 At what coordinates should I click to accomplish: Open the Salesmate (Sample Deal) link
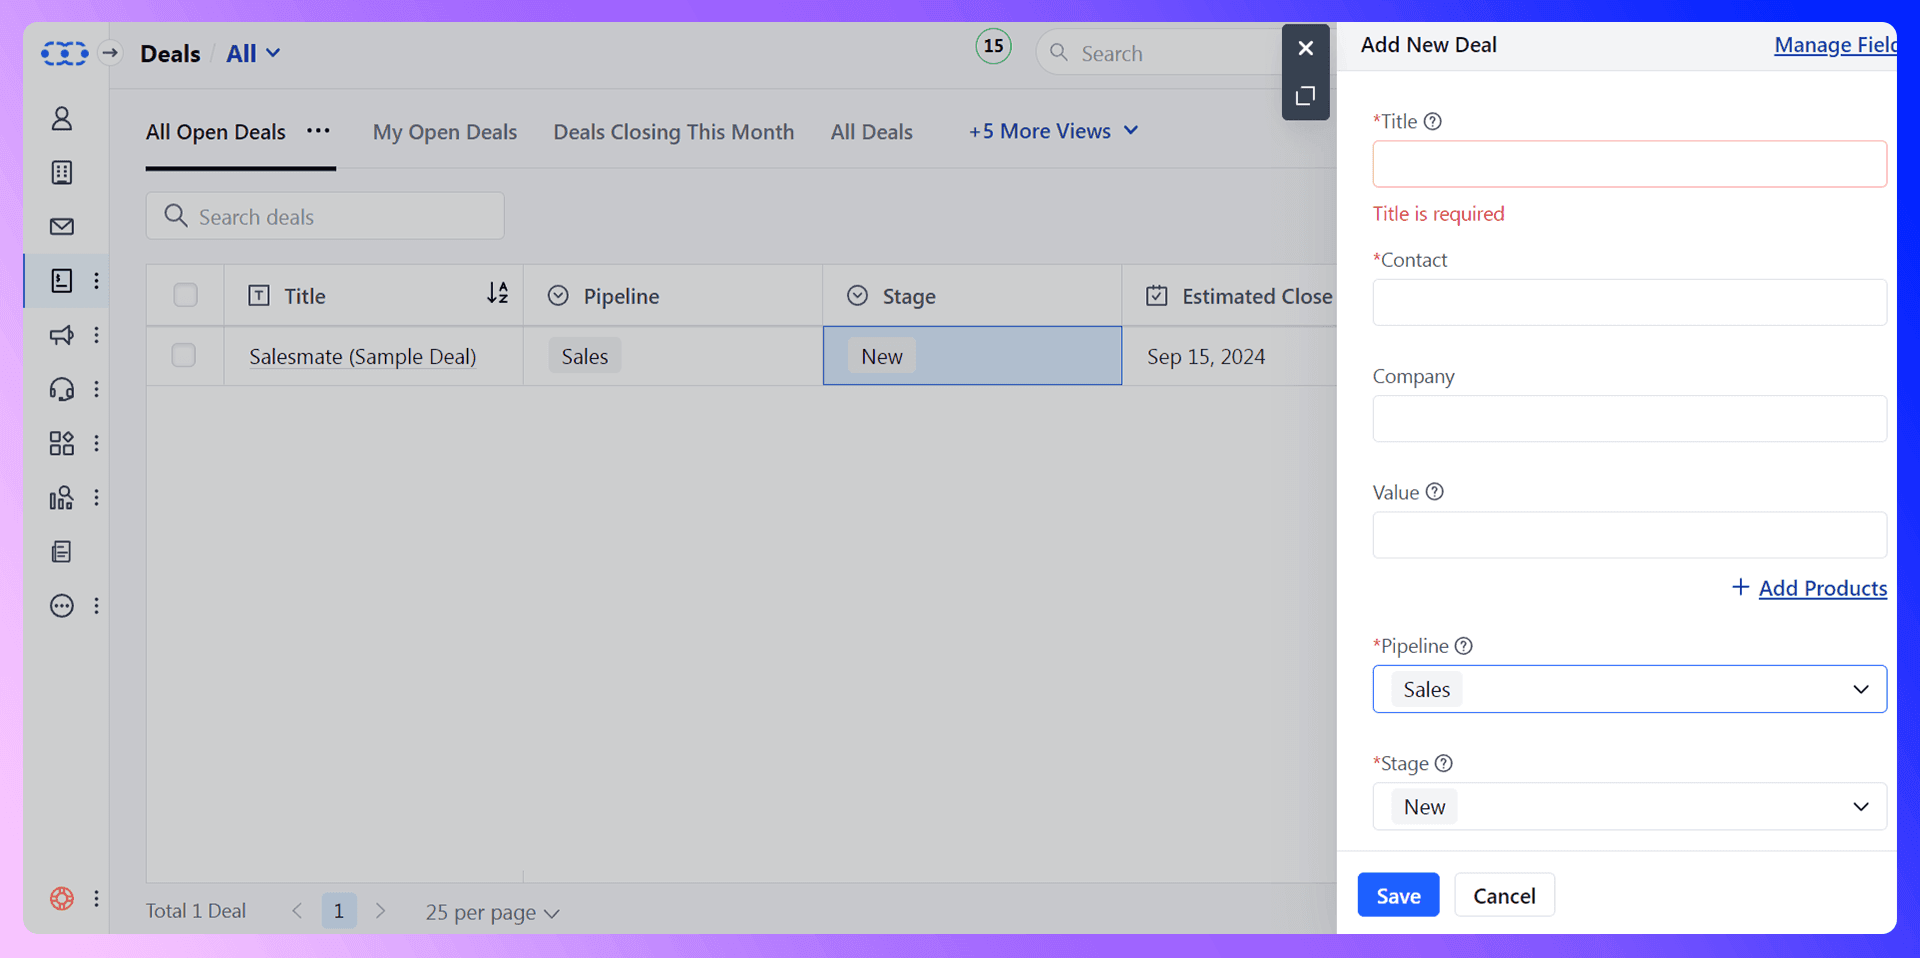point(362,356)
